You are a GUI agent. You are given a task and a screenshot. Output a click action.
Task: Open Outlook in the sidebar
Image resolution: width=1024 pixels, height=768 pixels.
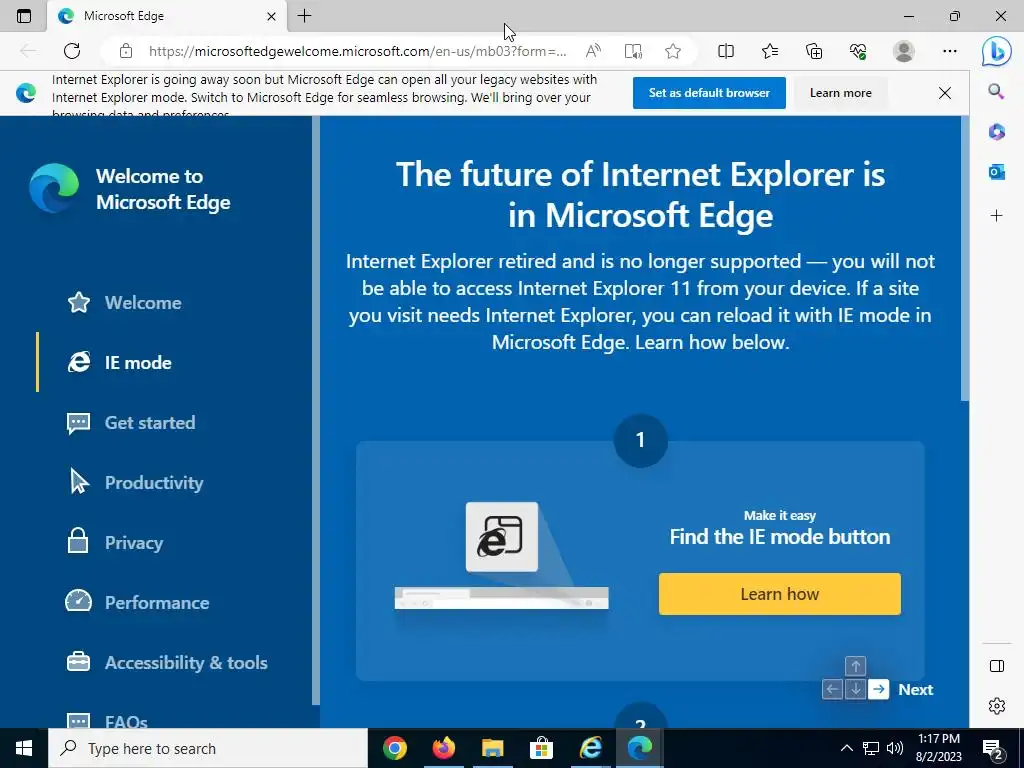click(997, 172)
